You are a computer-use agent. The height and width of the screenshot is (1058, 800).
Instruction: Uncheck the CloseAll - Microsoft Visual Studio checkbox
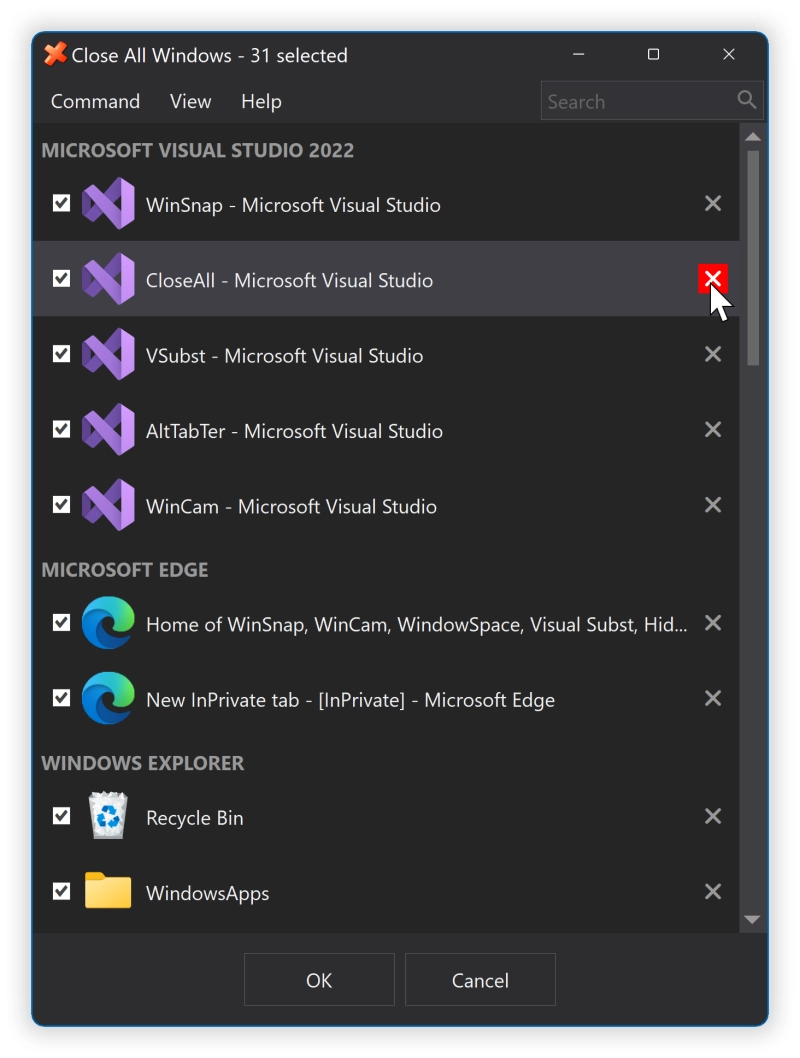(x=61, y=279)
